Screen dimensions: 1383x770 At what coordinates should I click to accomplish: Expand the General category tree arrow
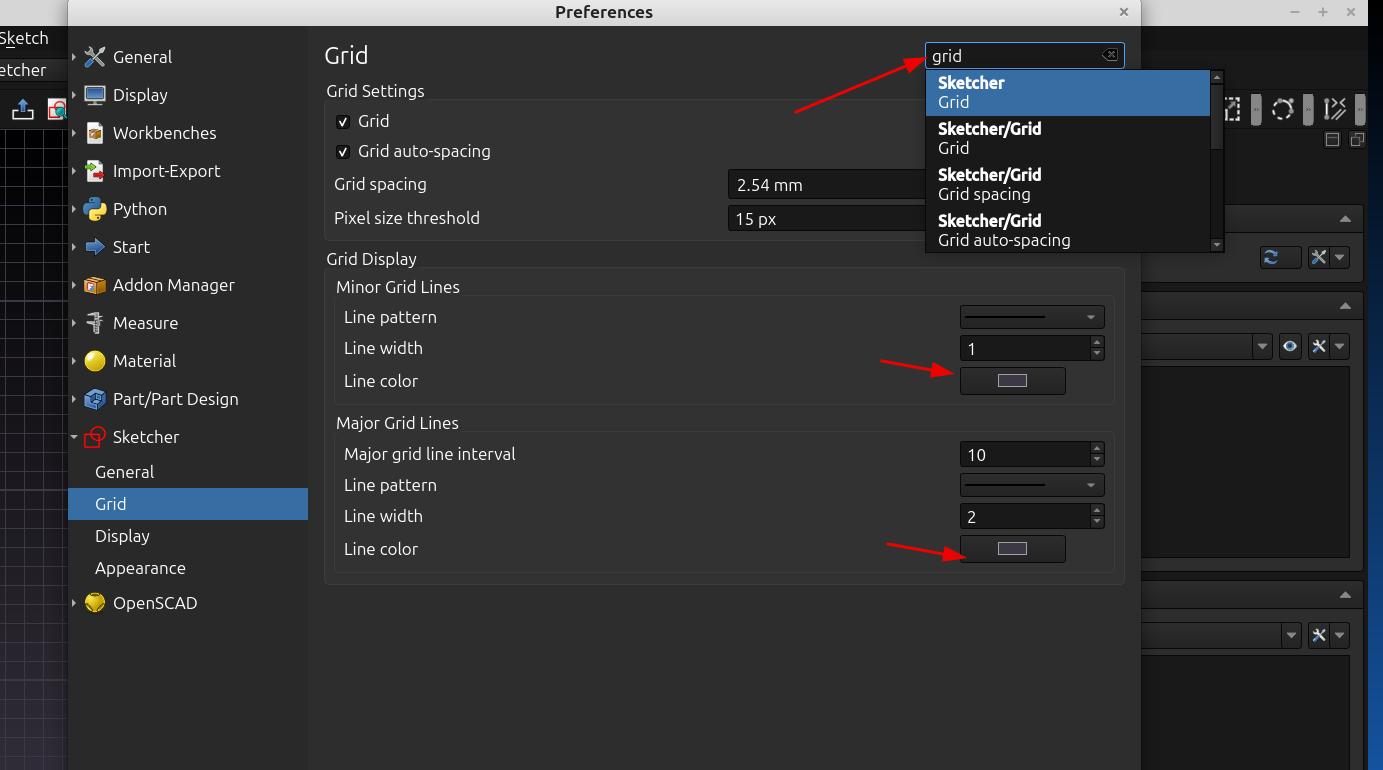[74, 57]
